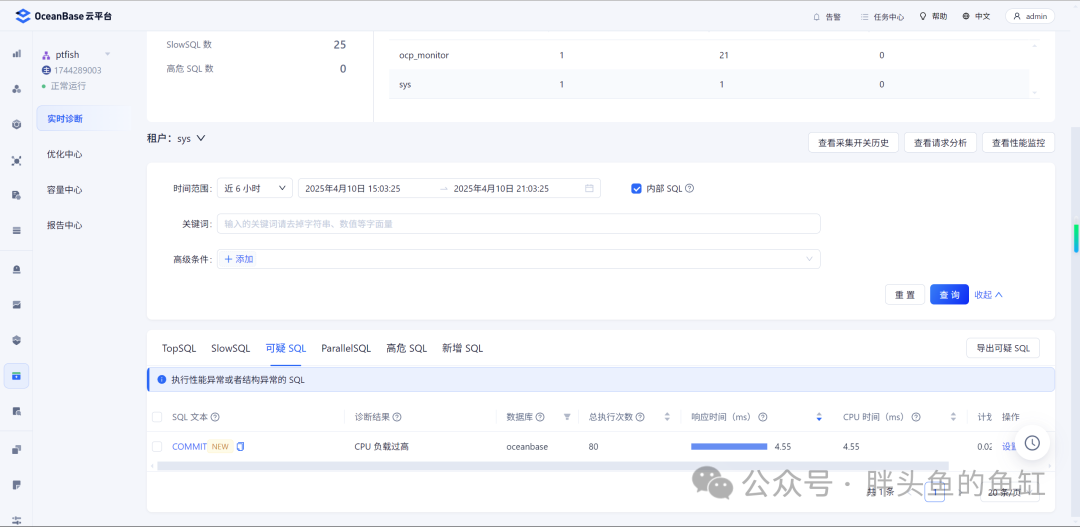Open 优化中心 in the side menu

[x=65, y=154]
